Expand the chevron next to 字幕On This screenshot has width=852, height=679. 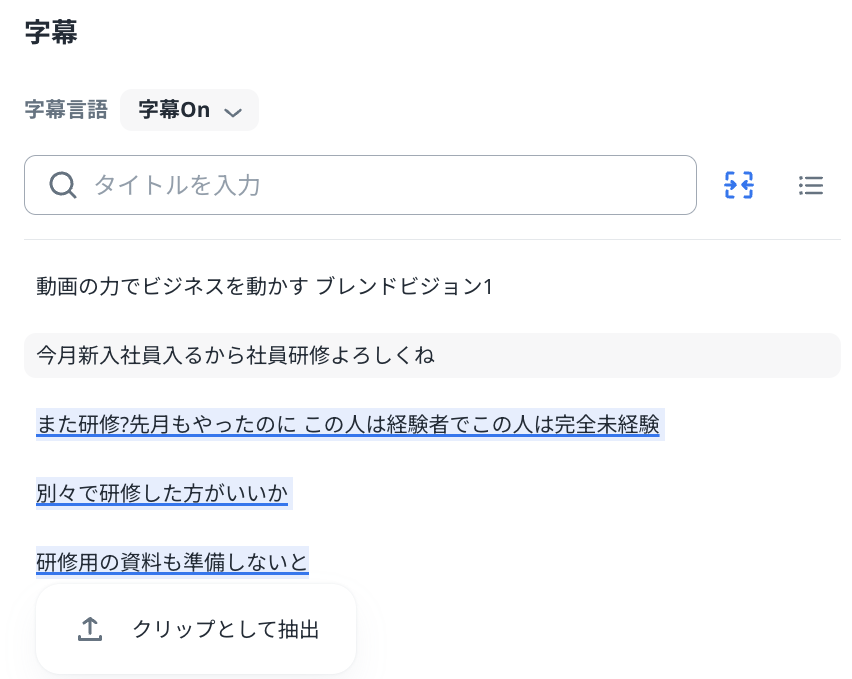tap(233, 111)
